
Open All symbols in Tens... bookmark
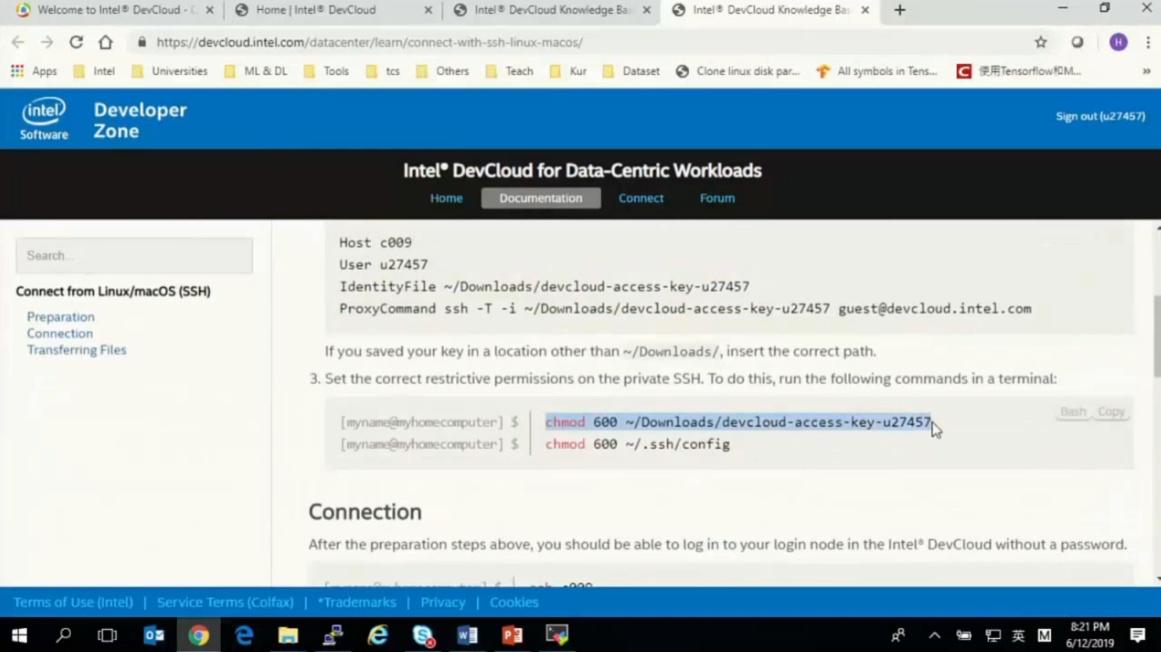tap(877, 71)
